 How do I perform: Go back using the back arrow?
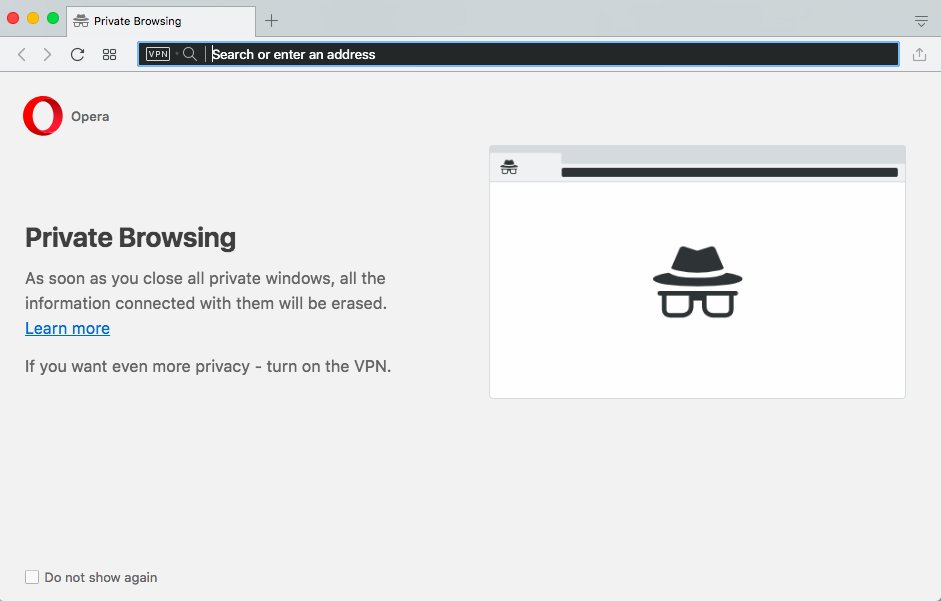tap(22, 55)
